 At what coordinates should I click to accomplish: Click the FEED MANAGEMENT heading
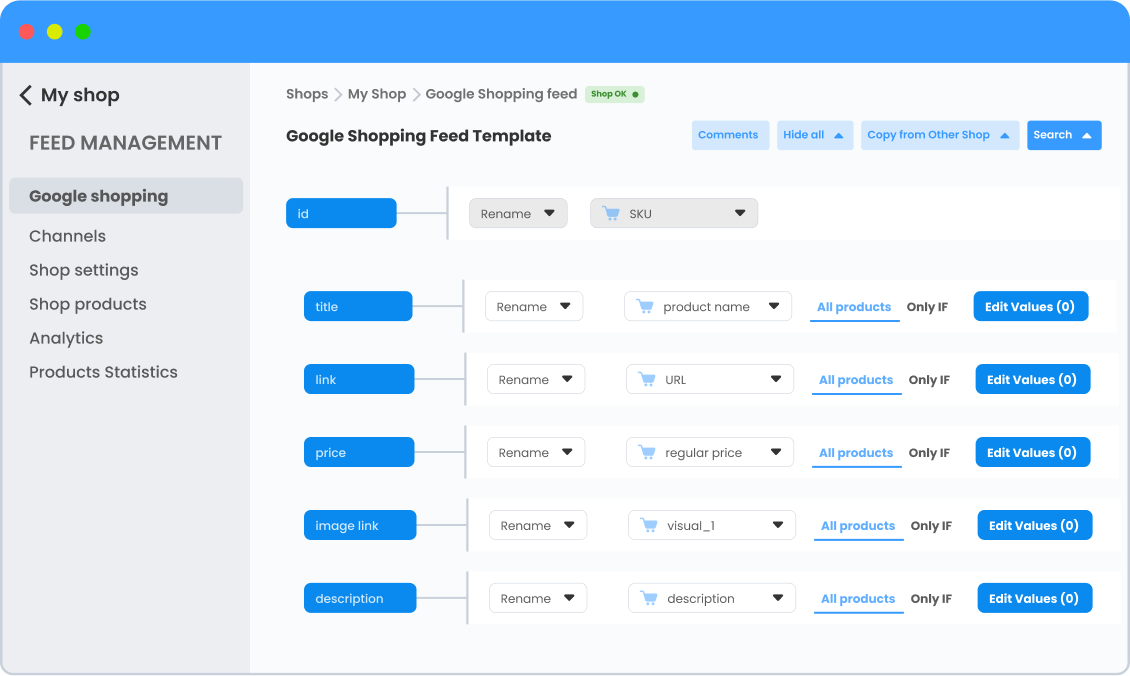125,143
